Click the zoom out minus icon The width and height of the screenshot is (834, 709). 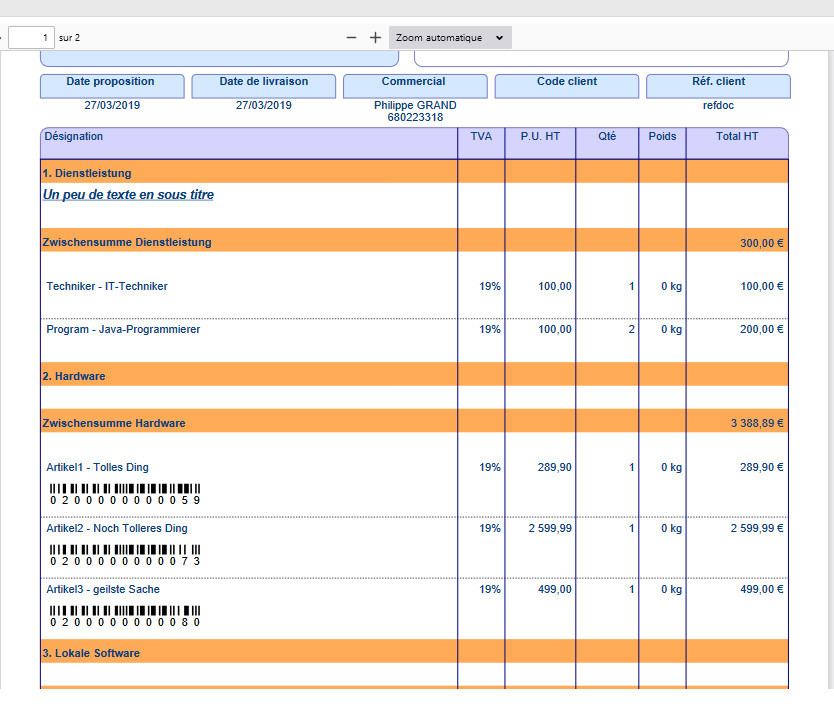point(351,38)
